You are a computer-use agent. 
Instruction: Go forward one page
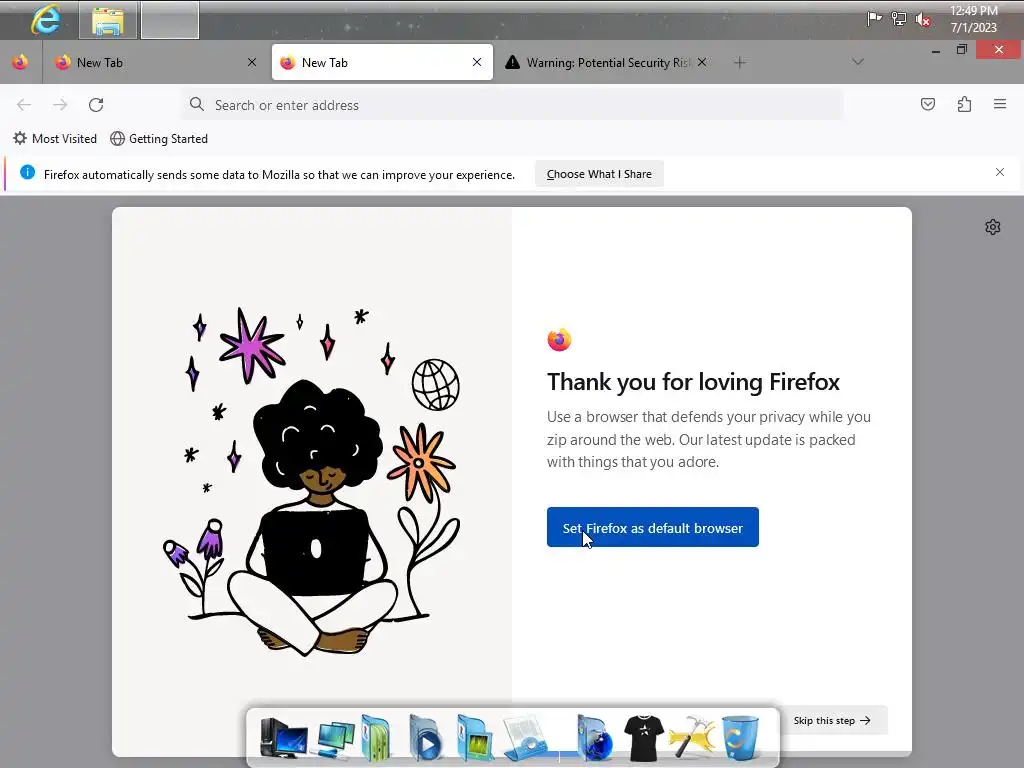[60, 104]
